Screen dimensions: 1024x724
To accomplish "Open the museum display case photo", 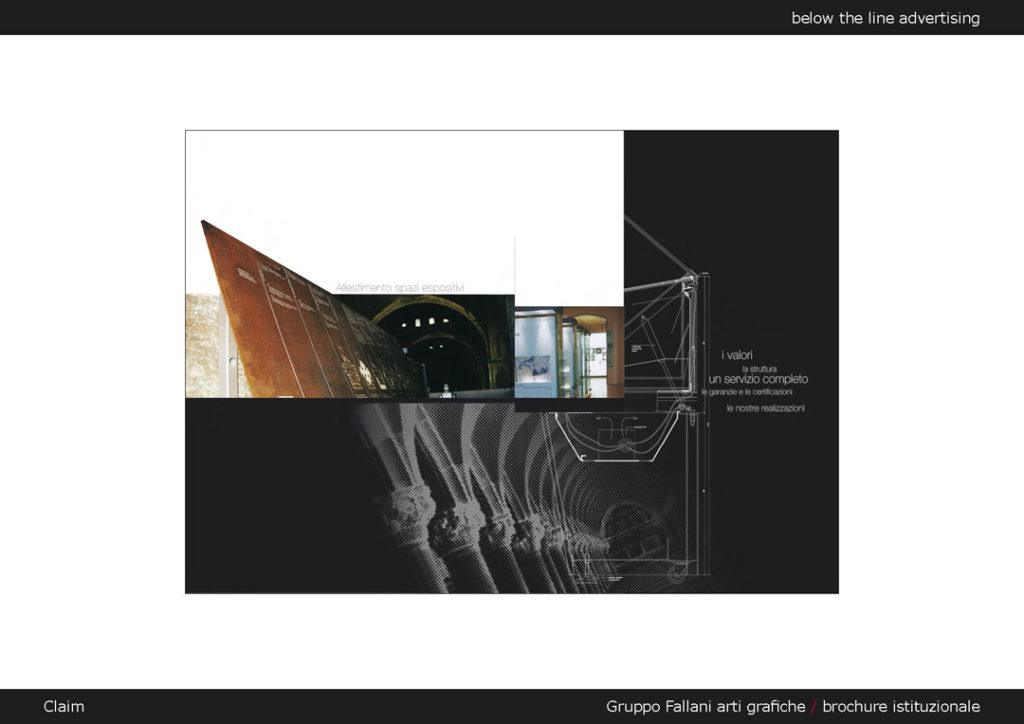I will click(x=568, y=352).
